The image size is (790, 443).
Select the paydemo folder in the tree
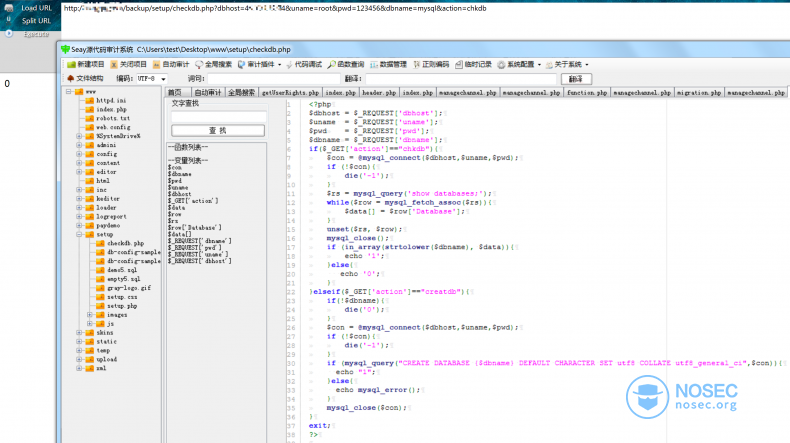[x=108, y=226]
